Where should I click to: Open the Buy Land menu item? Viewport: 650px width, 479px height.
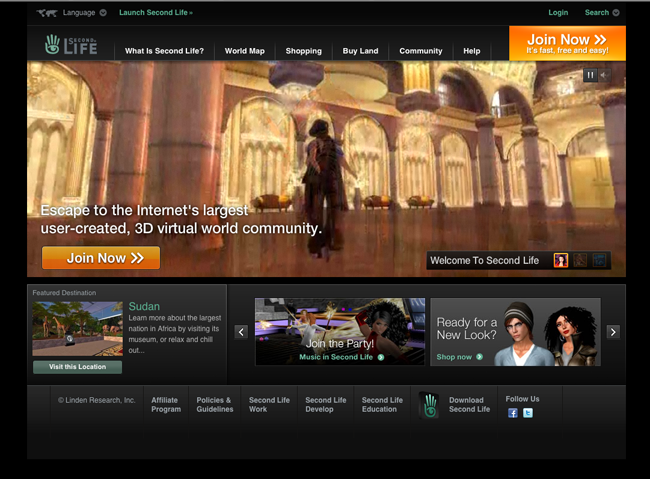tap(360, 51)
